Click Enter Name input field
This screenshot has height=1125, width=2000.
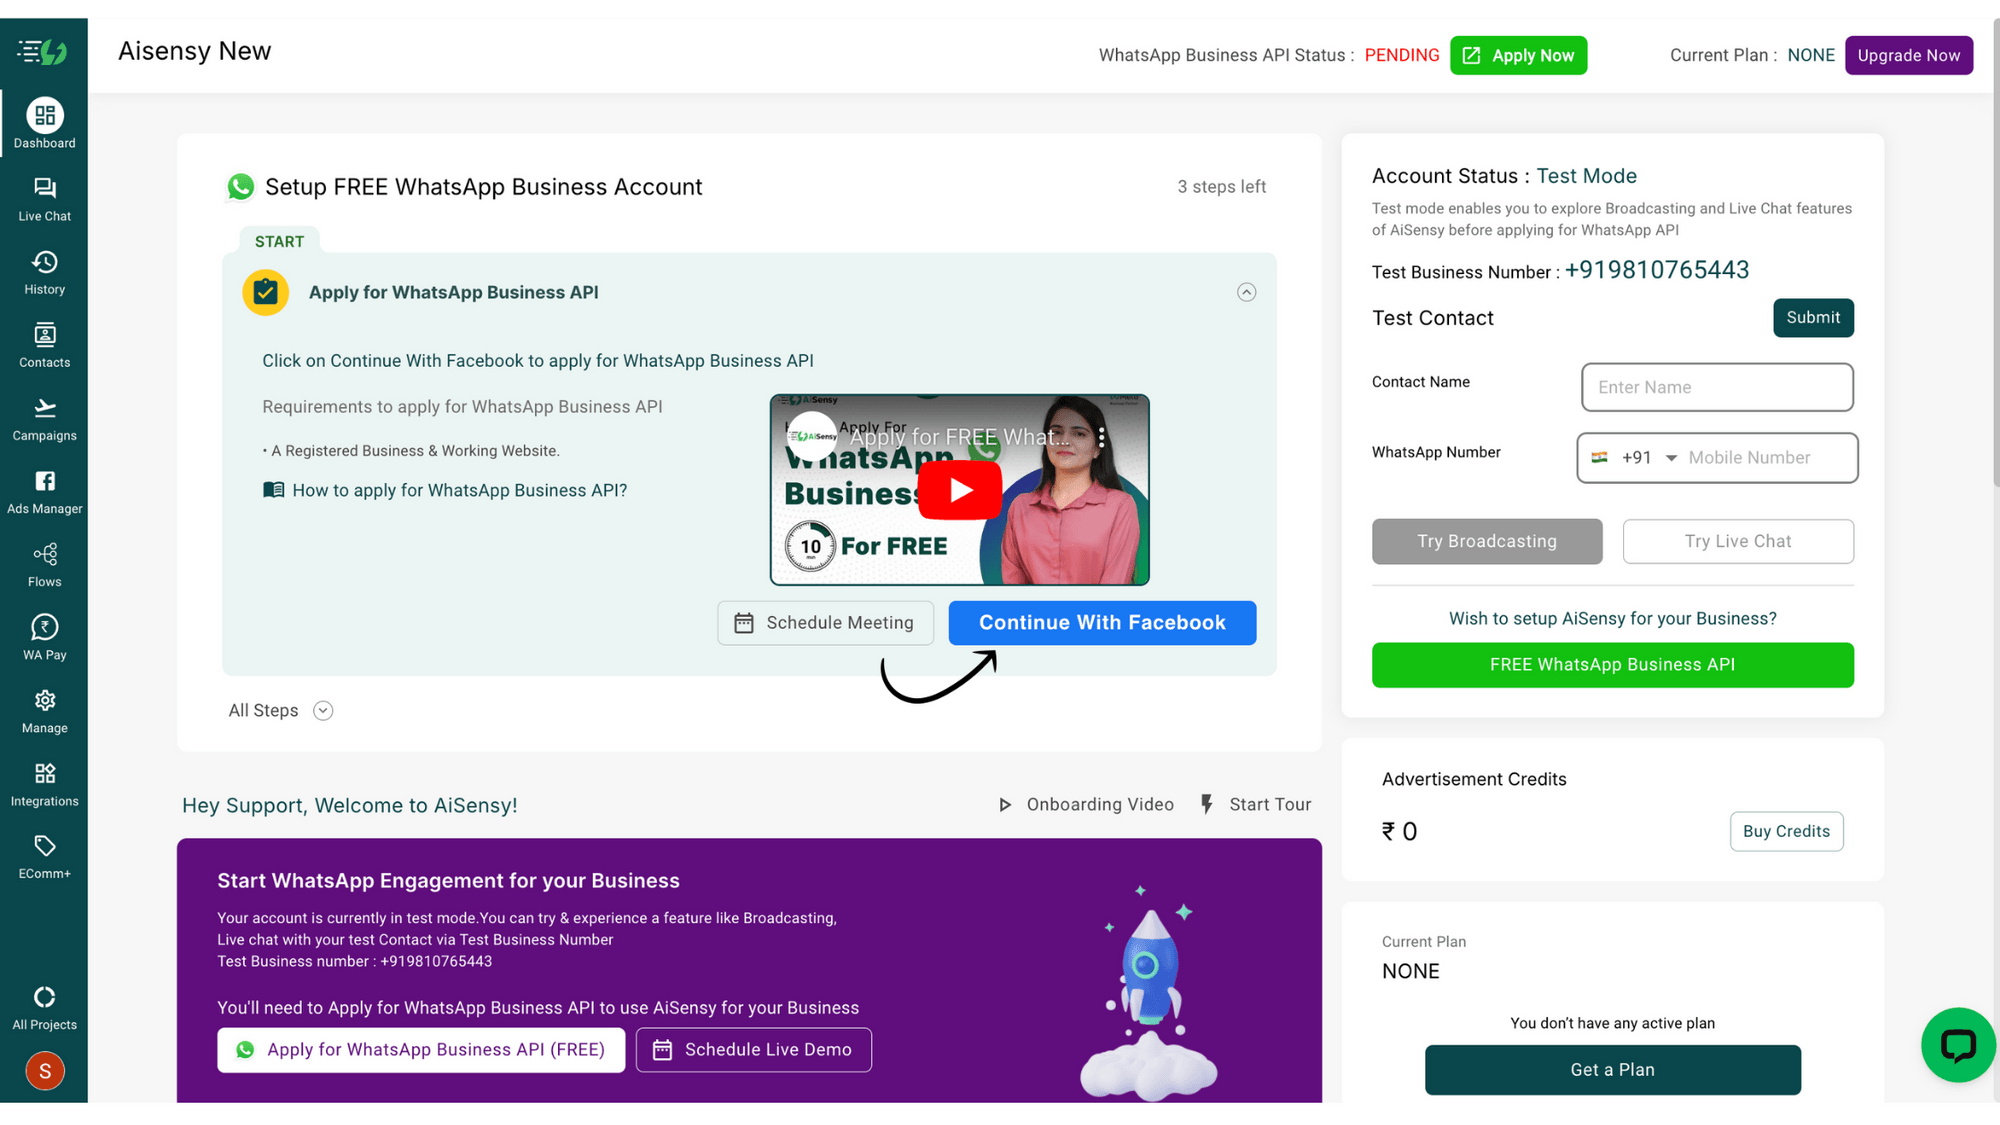(1717, 386)
